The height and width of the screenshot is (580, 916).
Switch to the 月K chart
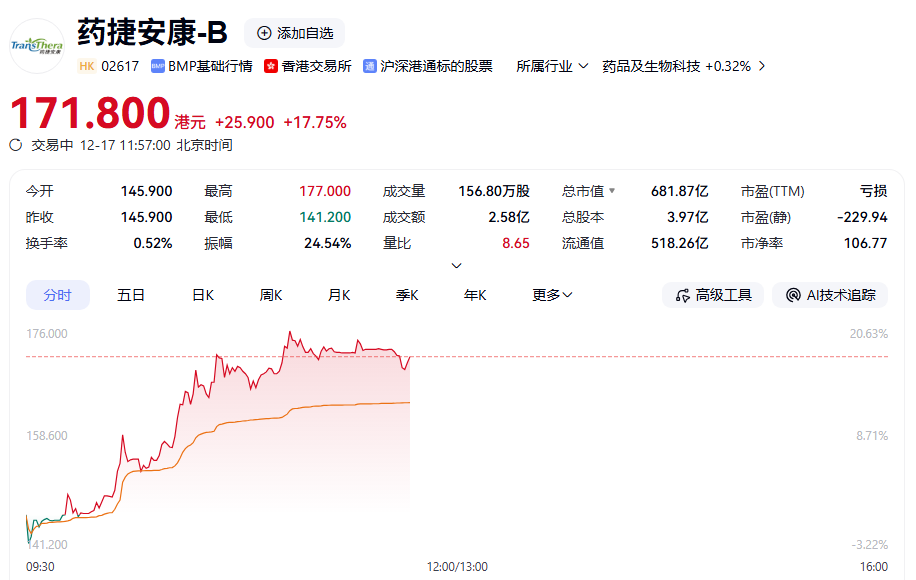click(x=339, y=295)
